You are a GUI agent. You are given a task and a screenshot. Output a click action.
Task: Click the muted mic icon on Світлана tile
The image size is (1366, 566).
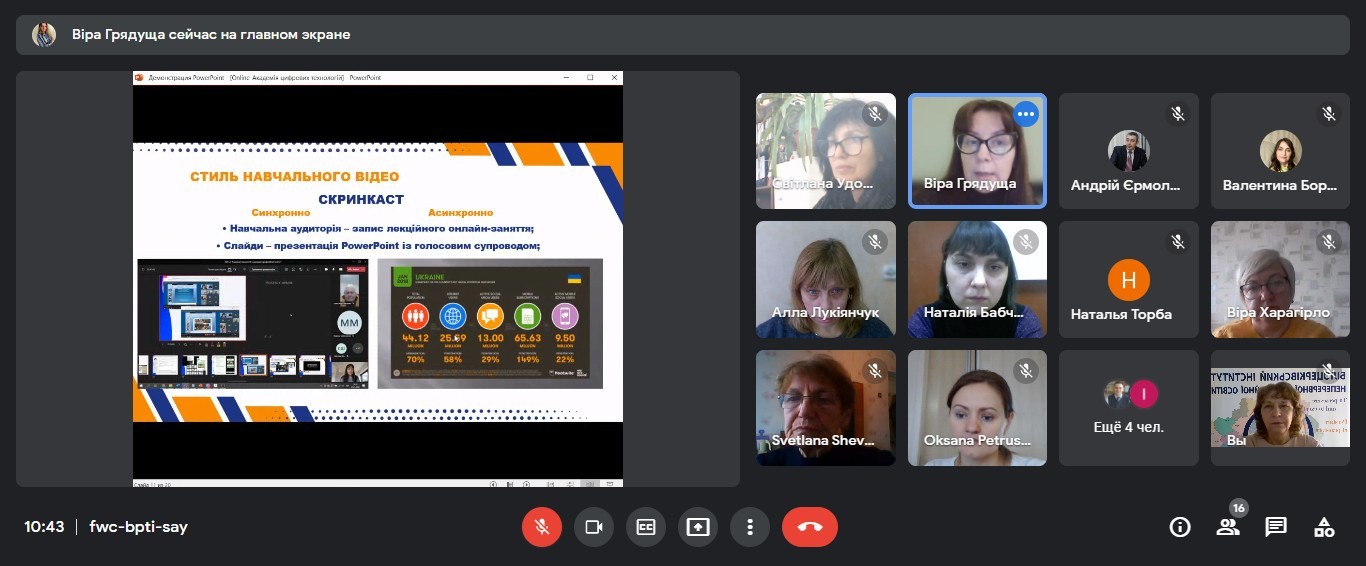pos(875,114)
